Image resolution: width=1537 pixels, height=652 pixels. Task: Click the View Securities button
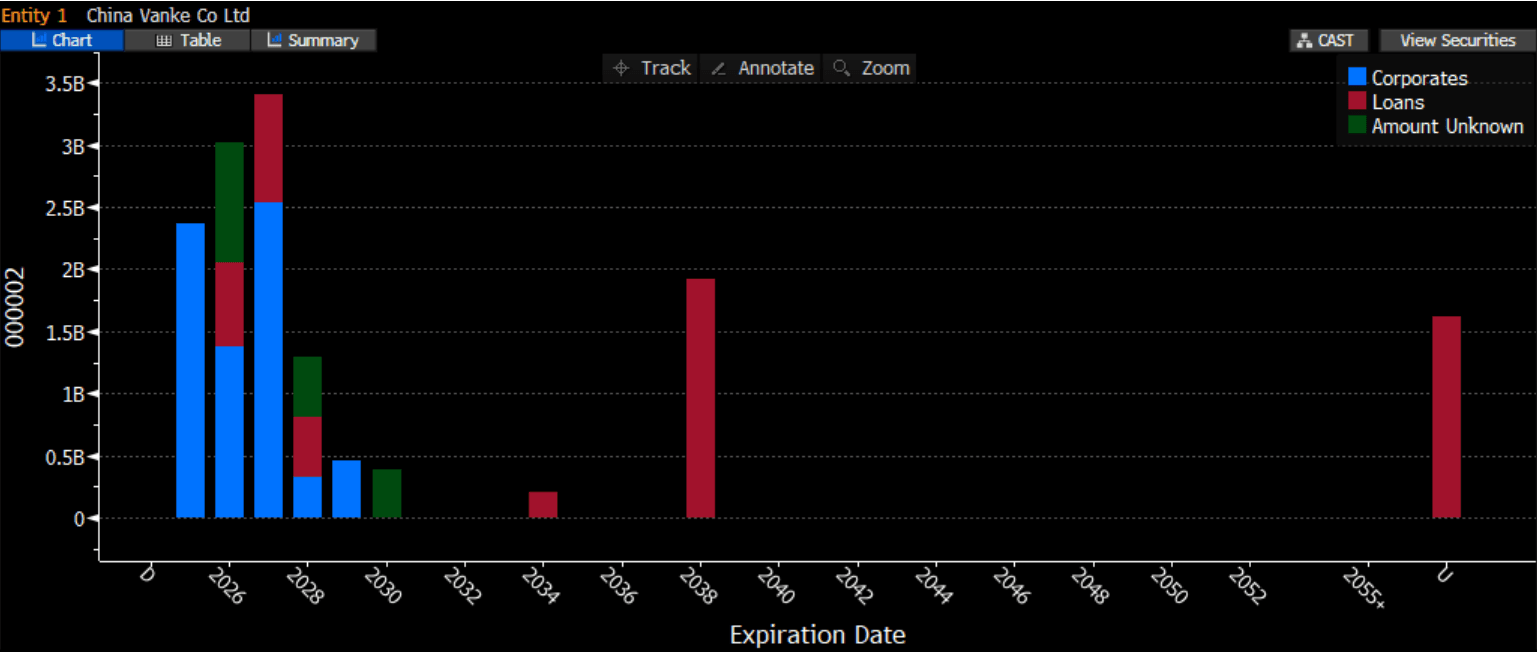point(1457,40)
